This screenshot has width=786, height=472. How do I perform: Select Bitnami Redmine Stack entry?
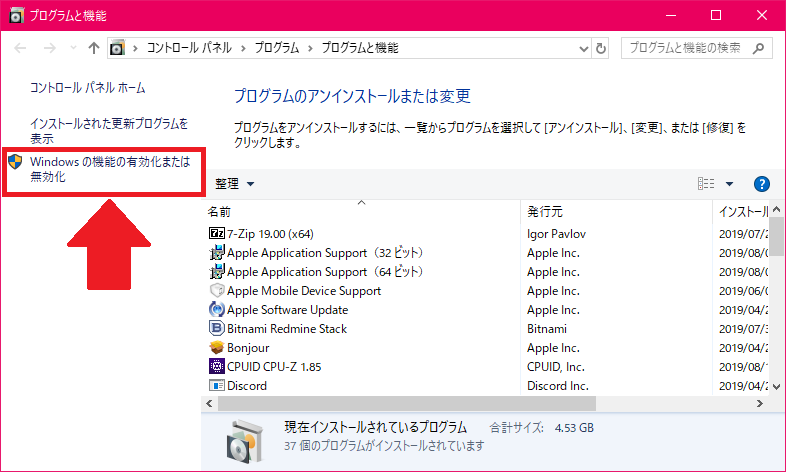287,329
